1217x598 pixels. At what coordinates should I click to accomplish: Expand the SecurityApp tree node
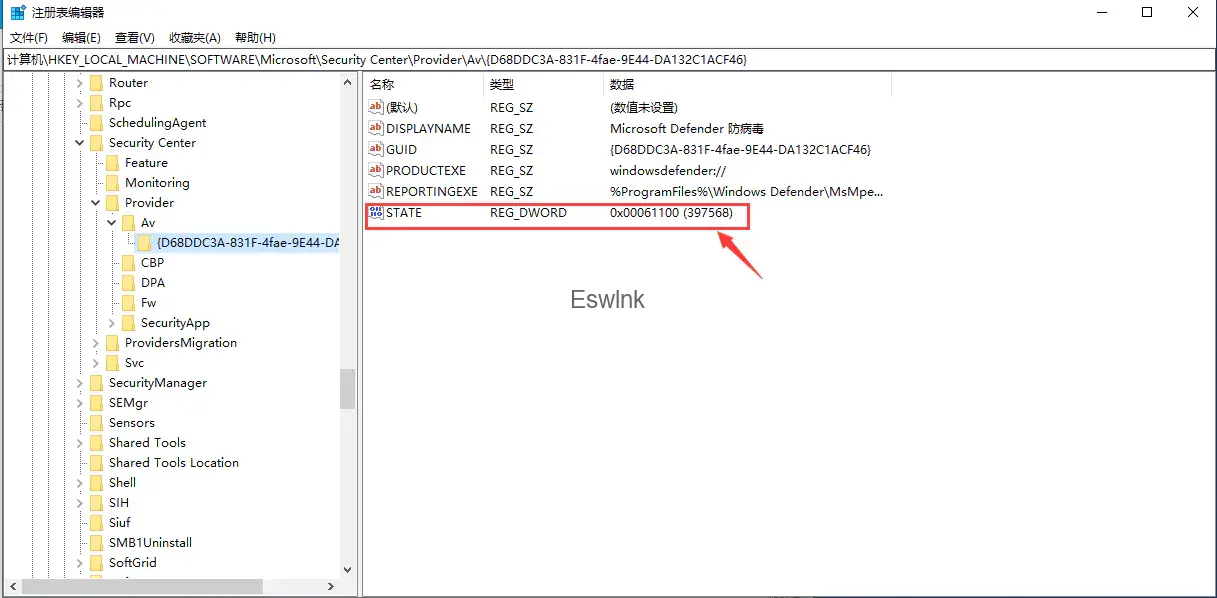coord(112,323)
